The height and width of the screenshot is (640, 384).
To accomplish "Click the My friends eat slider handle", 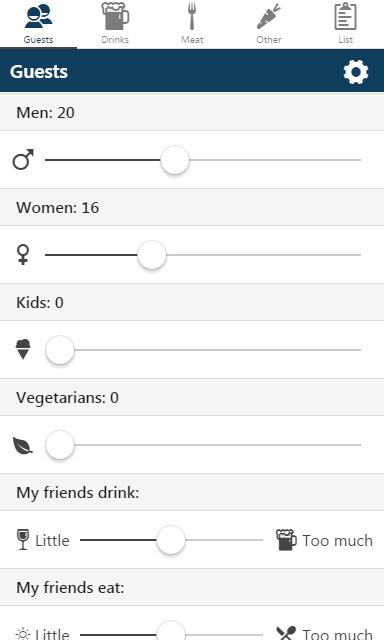I will pyautogui.click(x=171, y=633).
